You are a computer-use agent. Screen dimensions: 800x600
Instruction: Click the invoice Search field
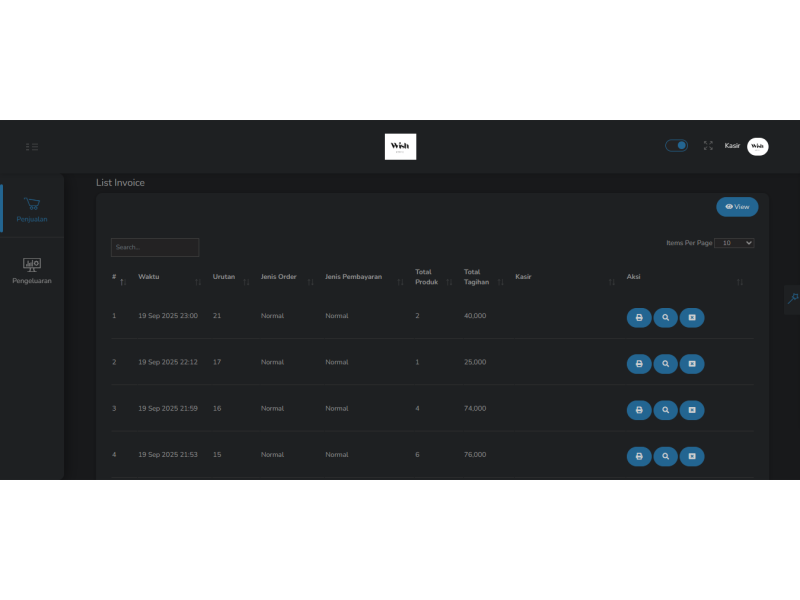[x=155, y=247]
